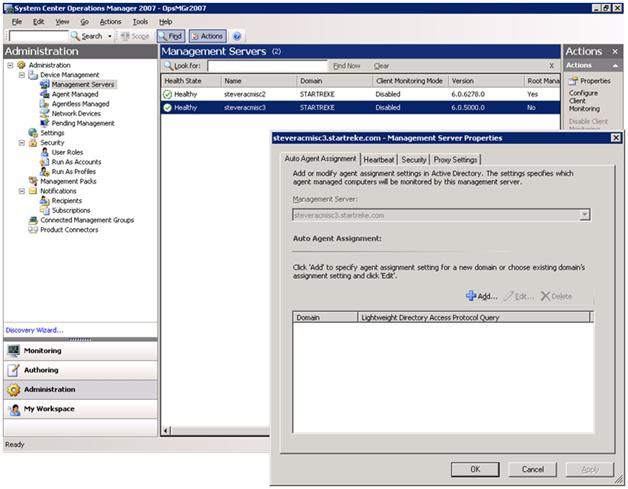Click the My Workspace person icon
The width and height of the screenshot is (628, 489).
pos(14,409)
